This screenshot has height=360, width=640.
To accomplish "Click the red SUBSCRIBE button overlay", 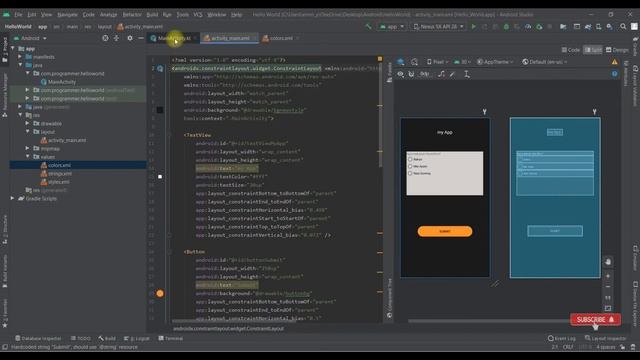I will [596, 320].
